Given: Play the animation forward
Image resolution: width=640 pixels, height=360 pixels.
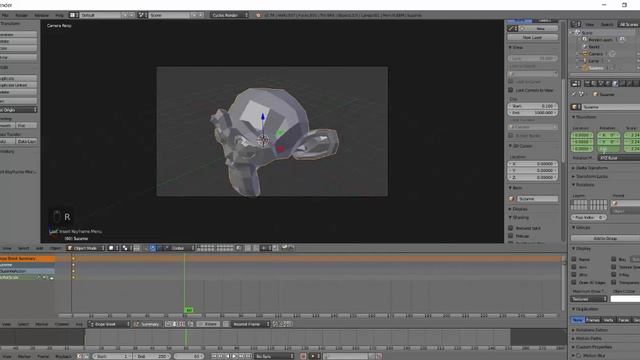Looking at the screenshot, I should (x=235, y=356).
